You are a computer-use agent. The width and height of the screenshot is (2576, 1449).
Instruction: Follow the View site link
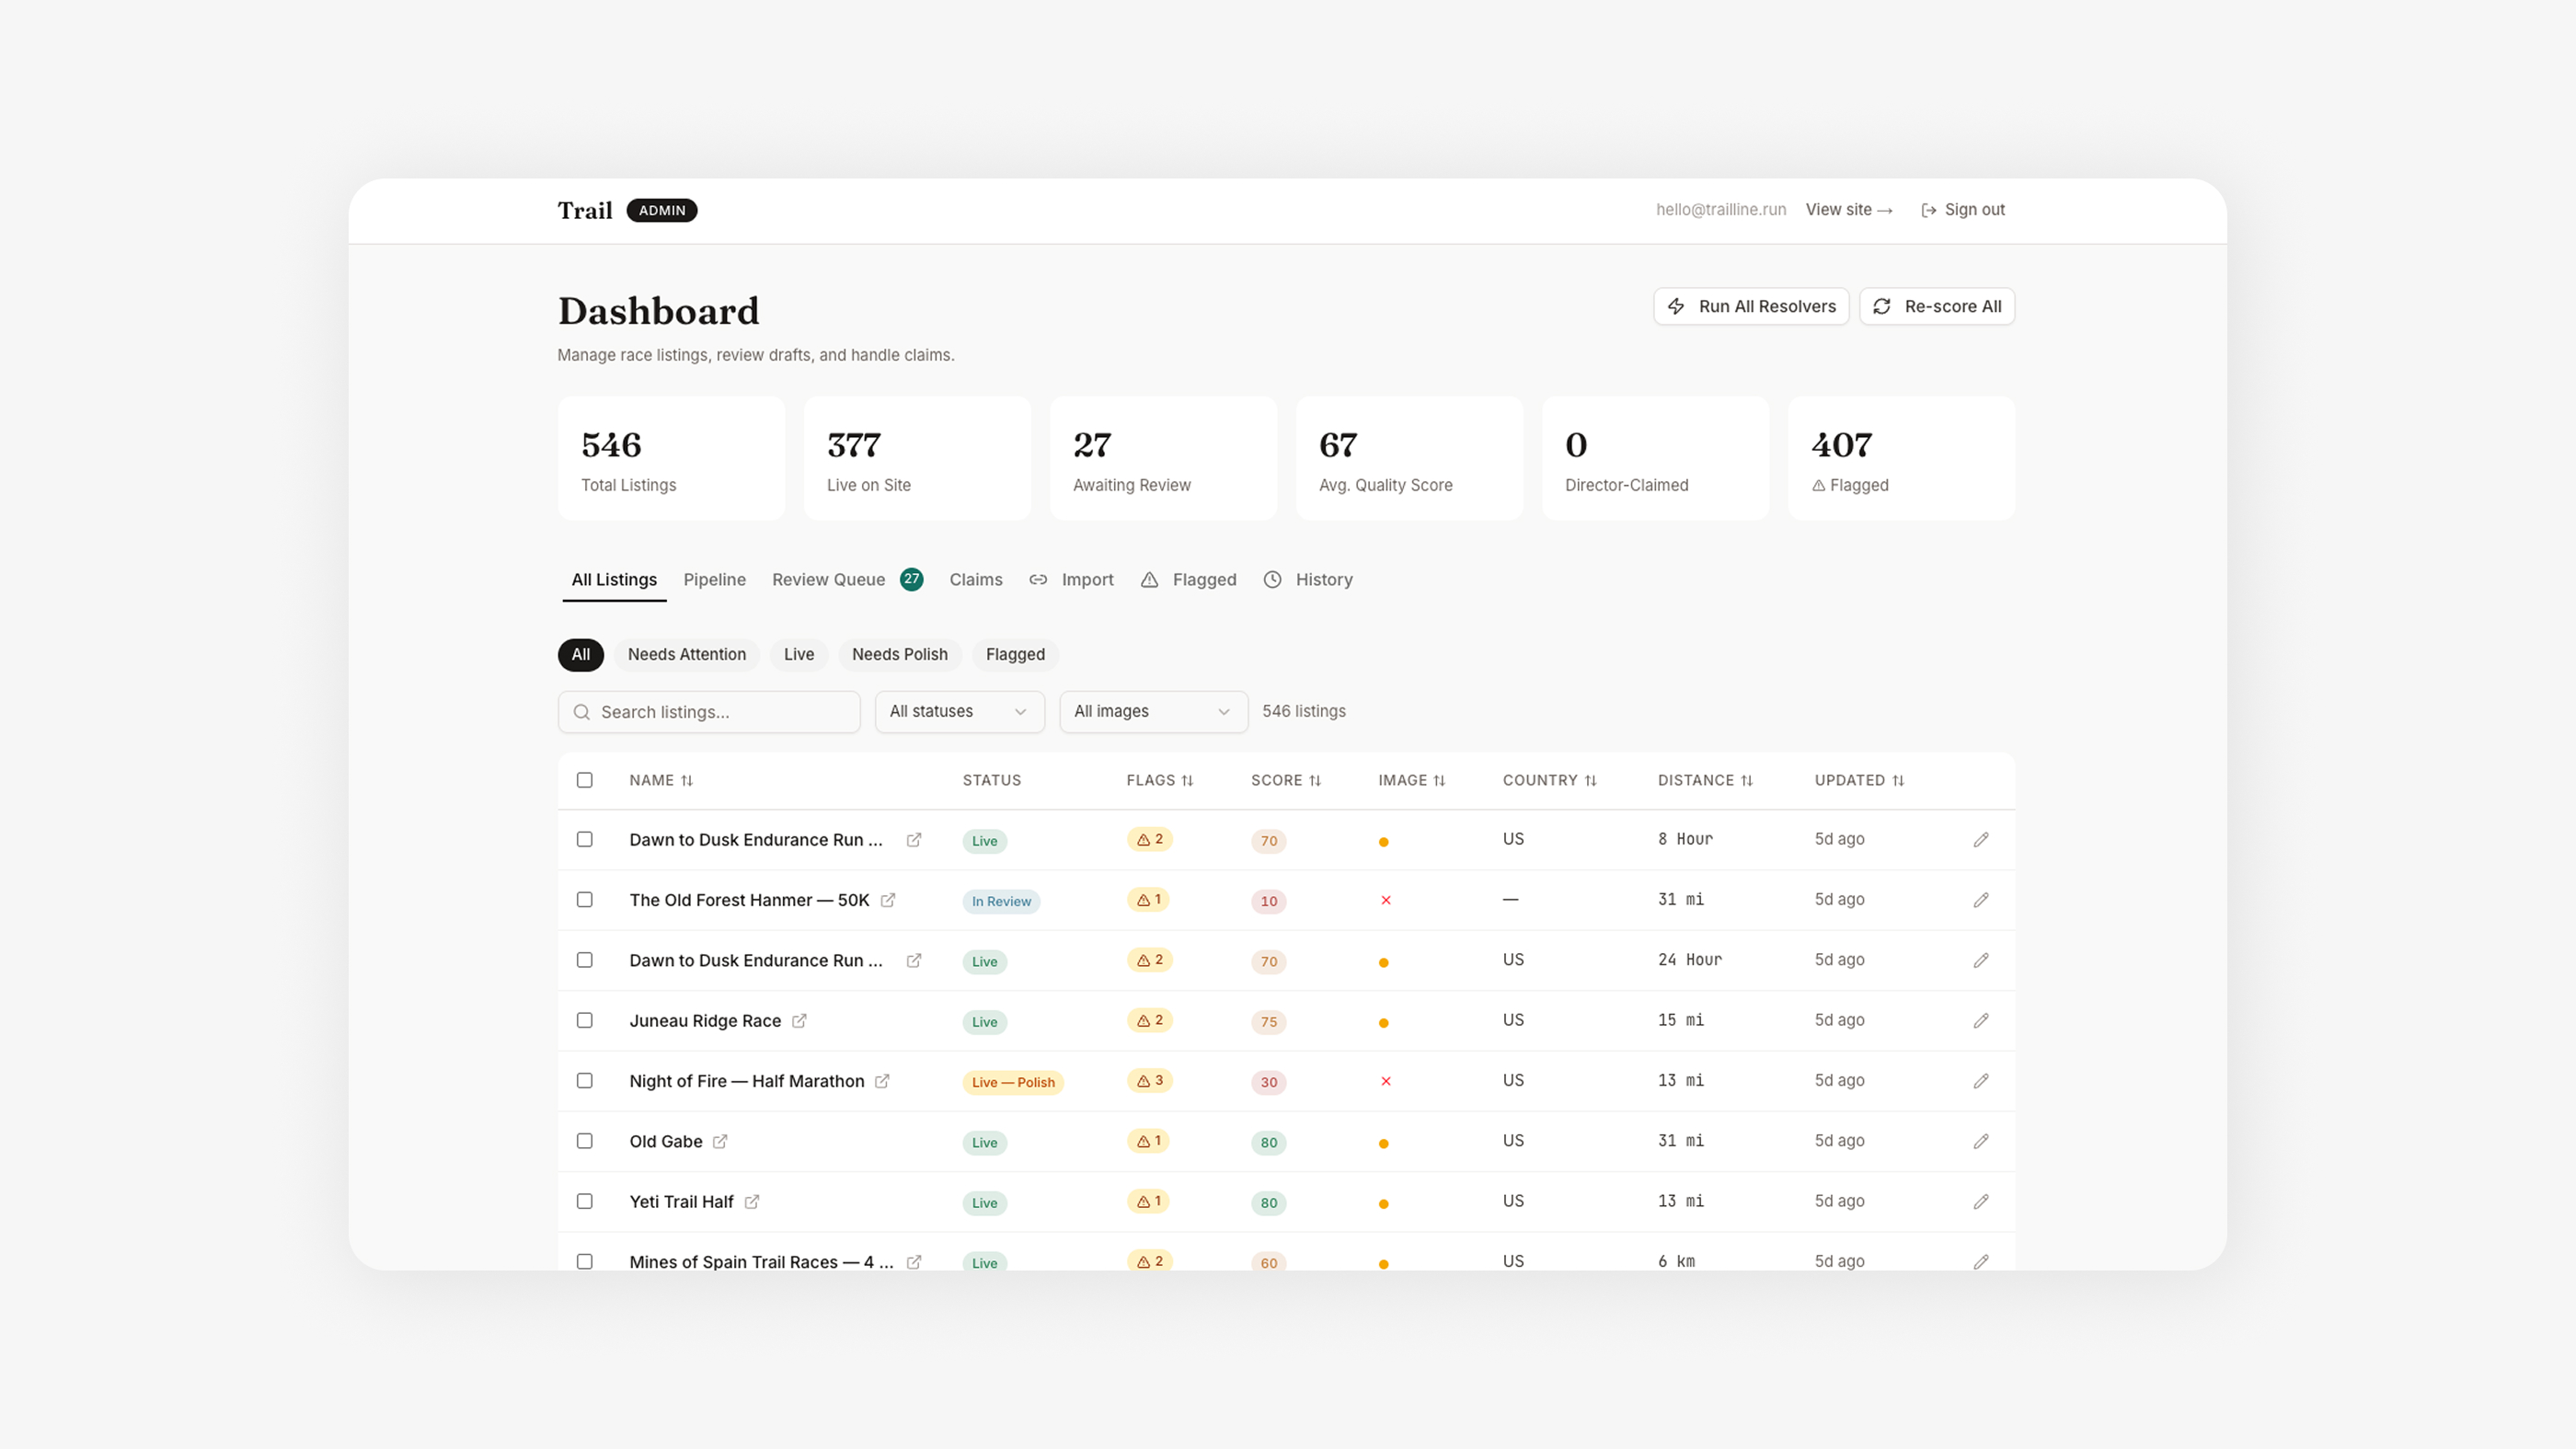pyautogui.click(x=1848, y=210)
